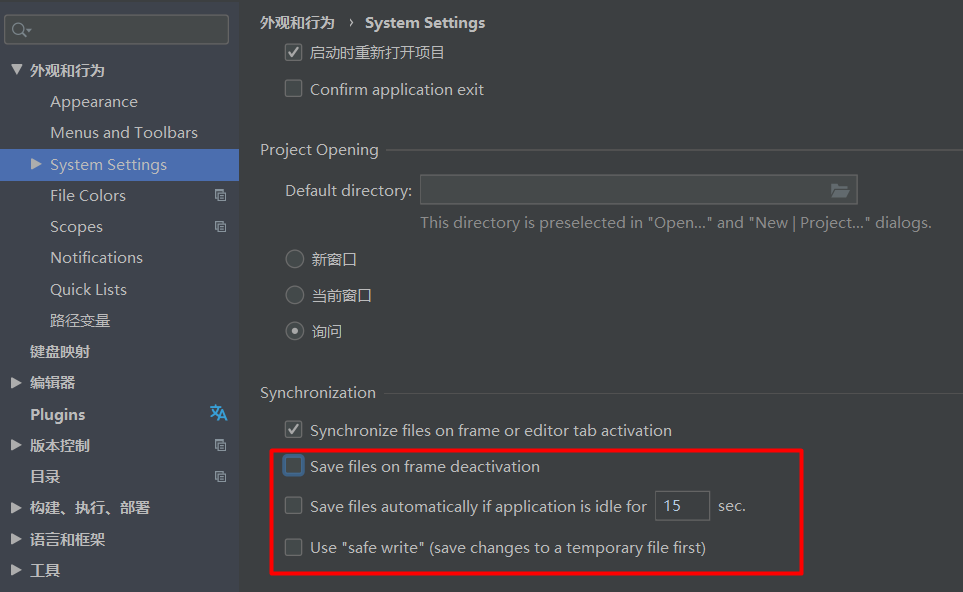The width and height of the screenshot is (963, 592).
Task: Click the 外观和行为 breadcrumb link
Action: click(297, 22)
